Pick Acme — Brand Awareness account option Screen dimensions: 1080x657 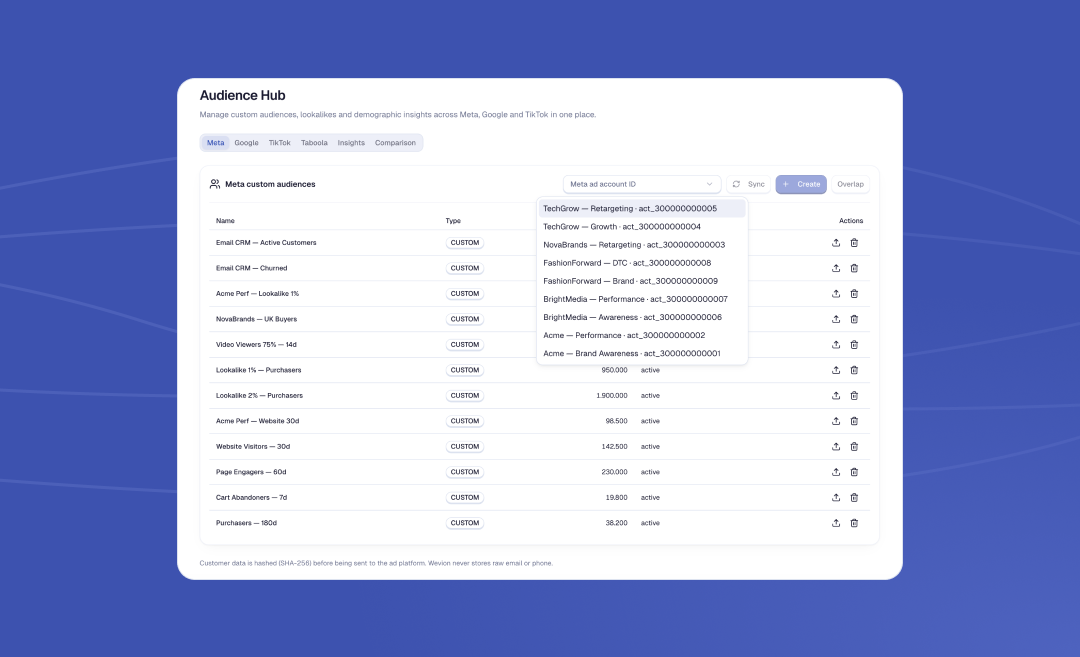[642, 353]
